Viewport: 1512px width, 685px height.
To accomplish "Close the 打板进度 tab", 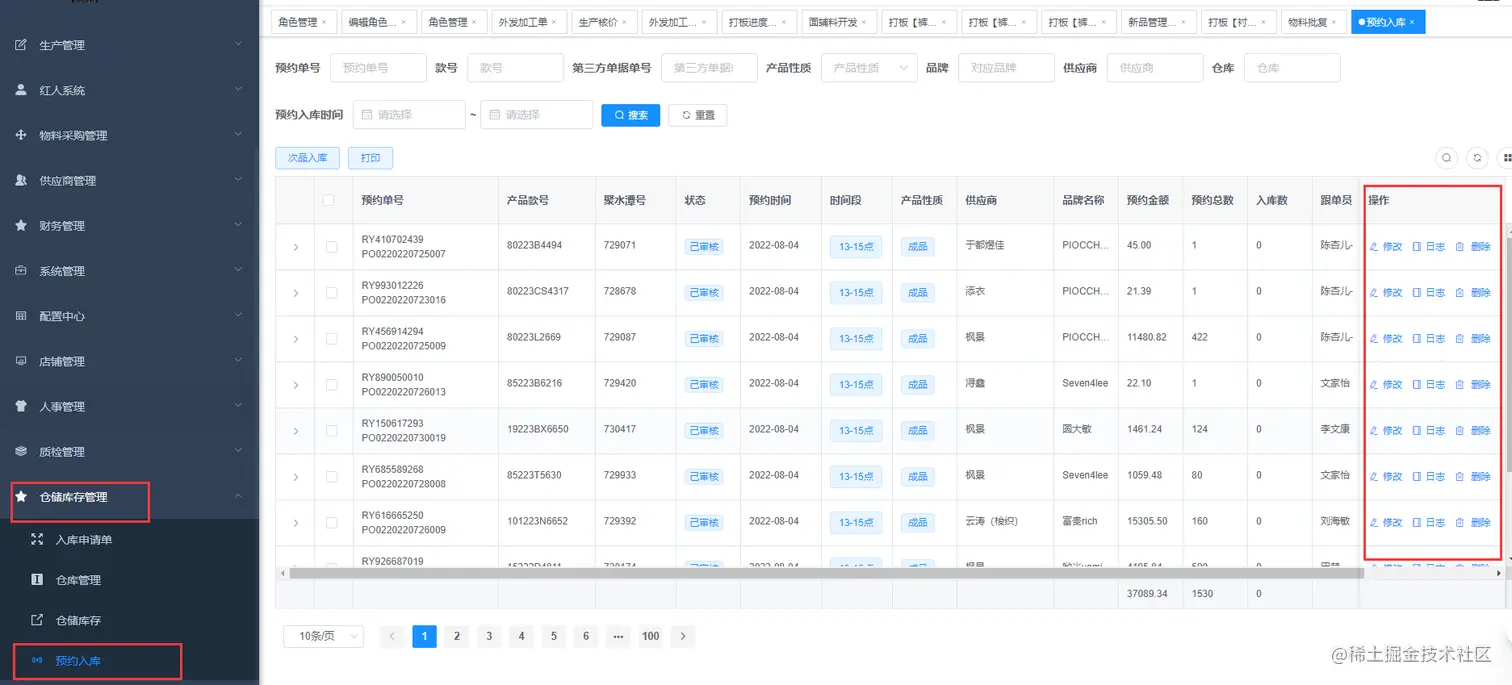I will (x=783, y=22).
